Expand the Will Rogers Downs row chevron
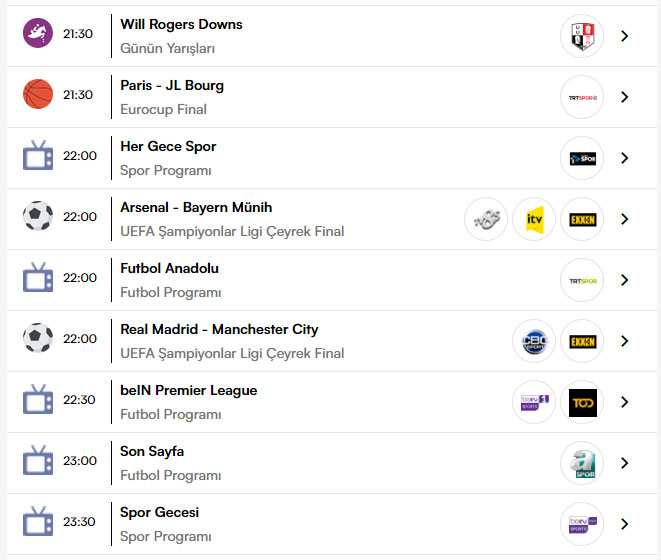 click(x=625, y=36)
